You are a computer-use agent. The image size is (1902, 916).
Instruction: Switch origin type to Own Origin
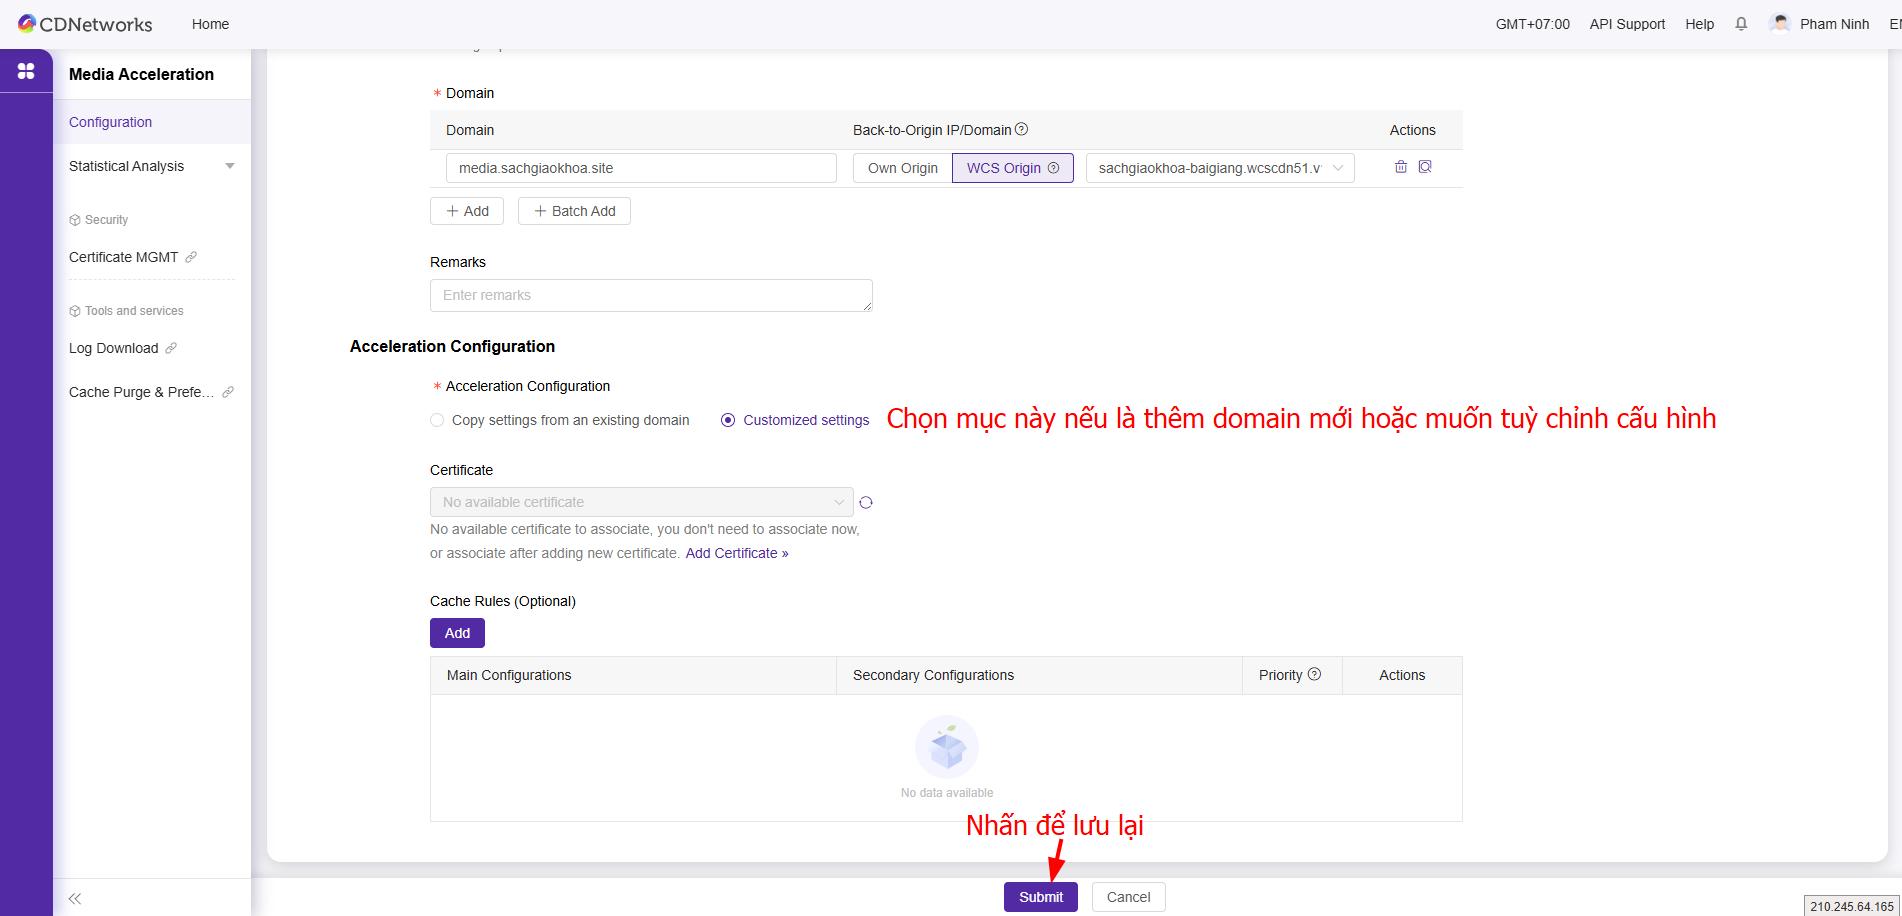pos(902,168)
